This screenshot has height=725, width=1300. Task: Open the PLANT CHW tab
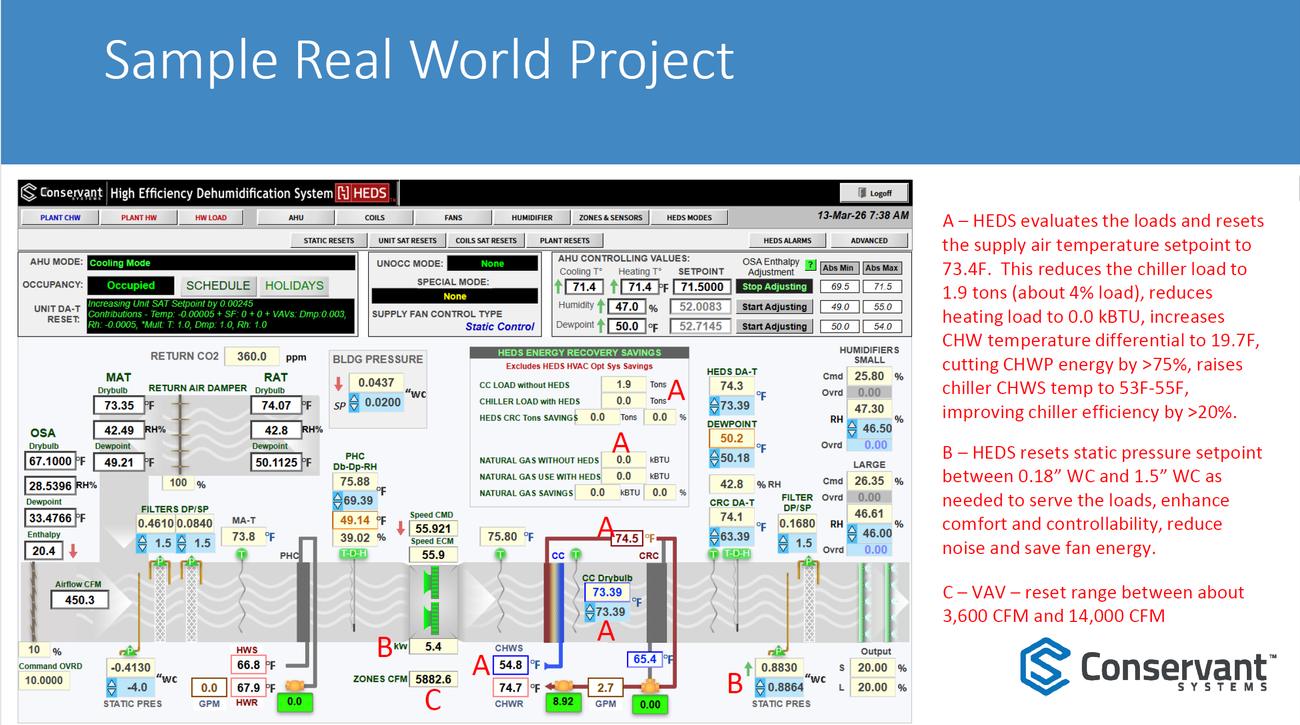coord(60,217)
